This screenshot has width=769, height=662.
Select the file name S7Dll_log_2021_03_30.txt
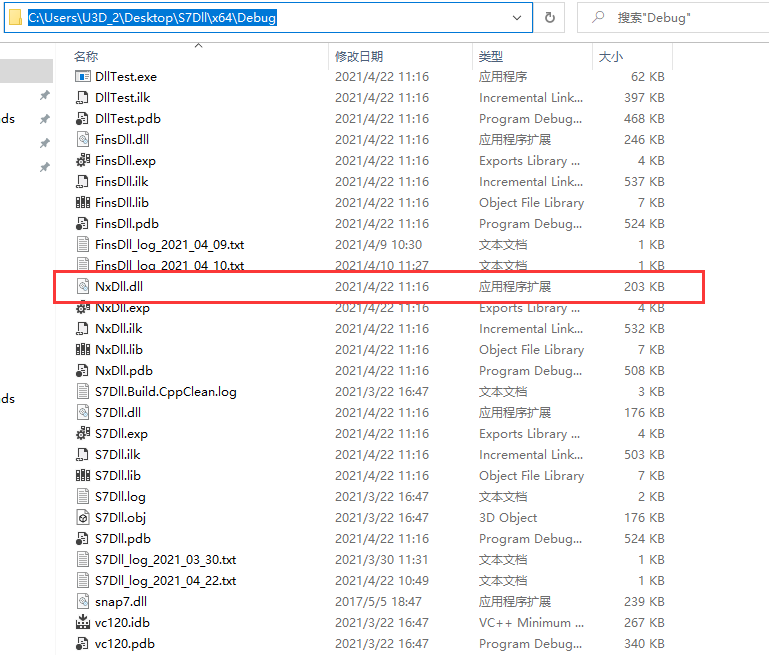tap(166, 560)
